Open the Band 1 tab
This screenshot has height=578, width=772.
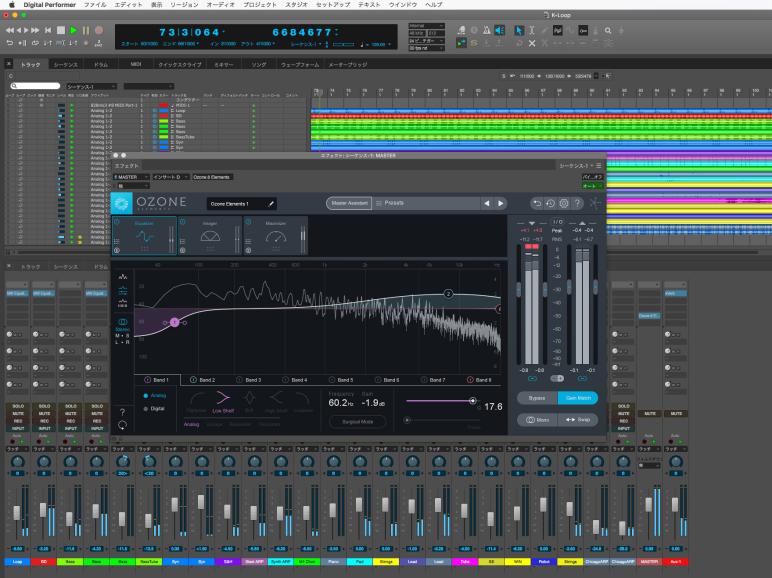click(157, 380)
